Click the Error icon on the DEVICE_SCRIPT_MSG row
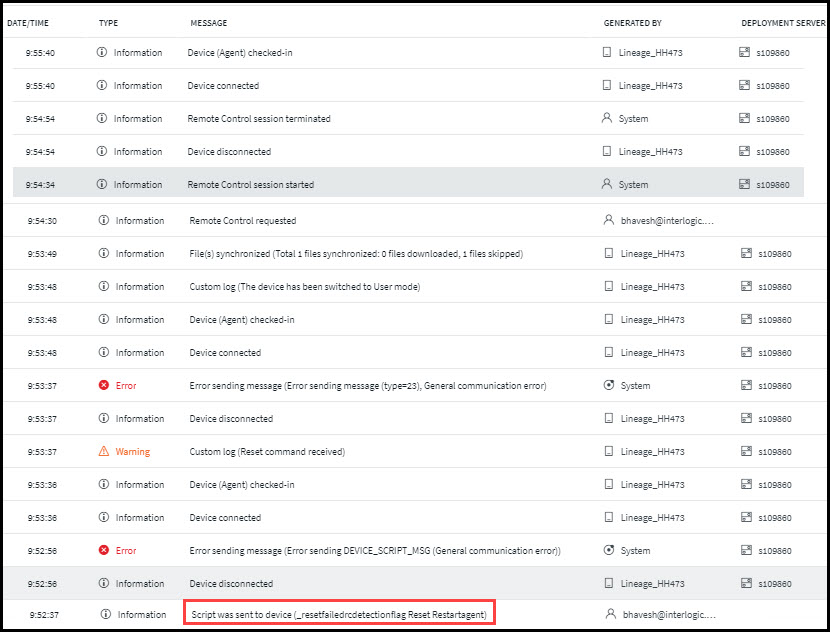The width and height of the screenshot is (830, 632). tap(104, 551)
